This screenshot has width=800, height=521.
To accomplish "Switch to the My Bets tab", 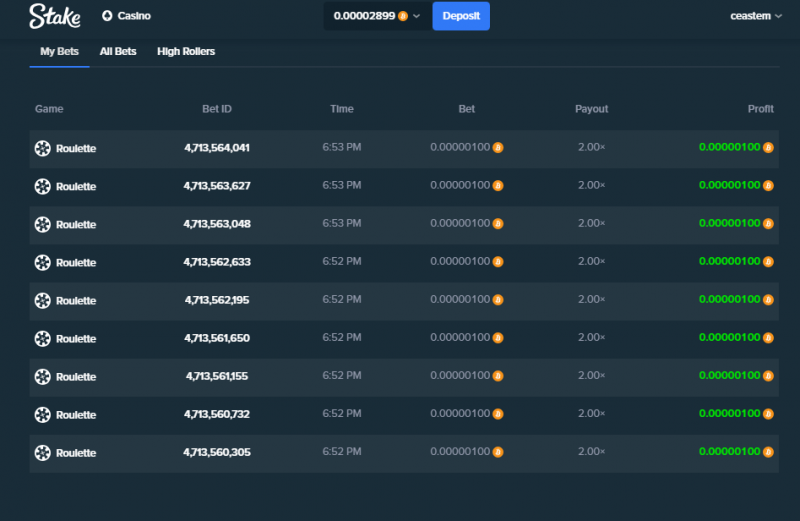I will point(59,52).
